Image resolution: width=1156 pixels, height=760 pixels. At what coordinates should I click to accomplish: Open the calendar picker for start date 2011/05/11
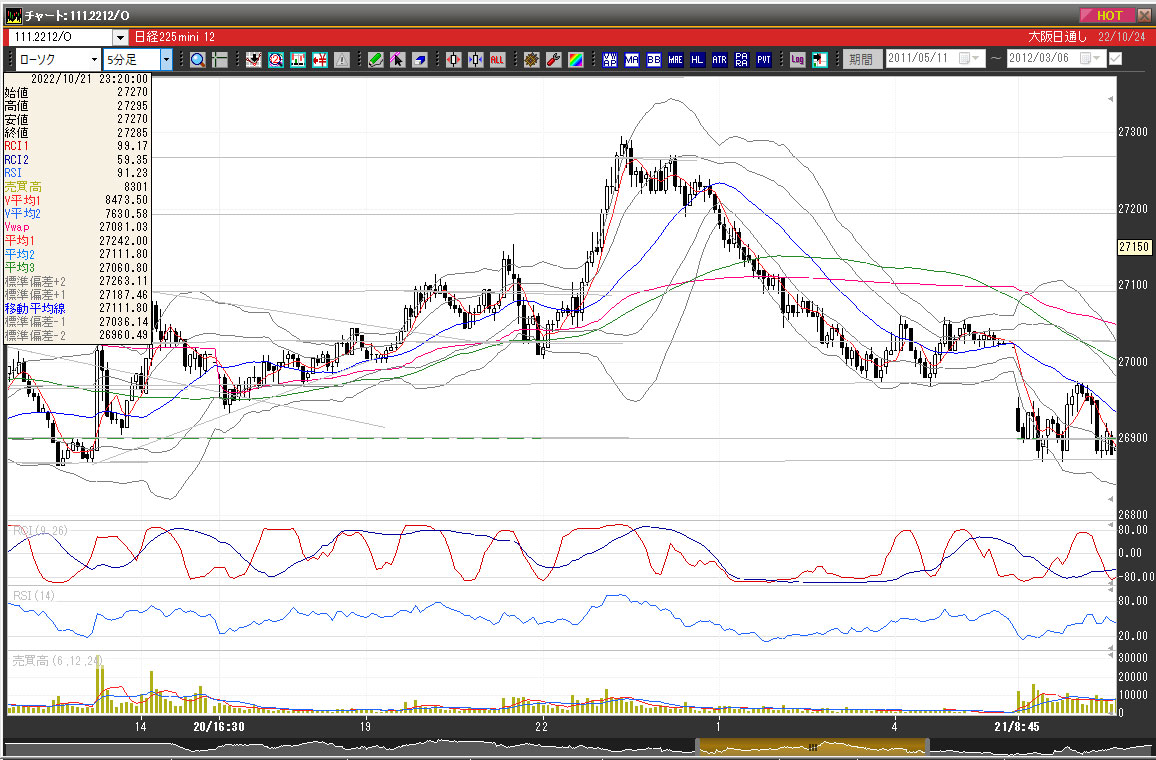tap(969, 59)
